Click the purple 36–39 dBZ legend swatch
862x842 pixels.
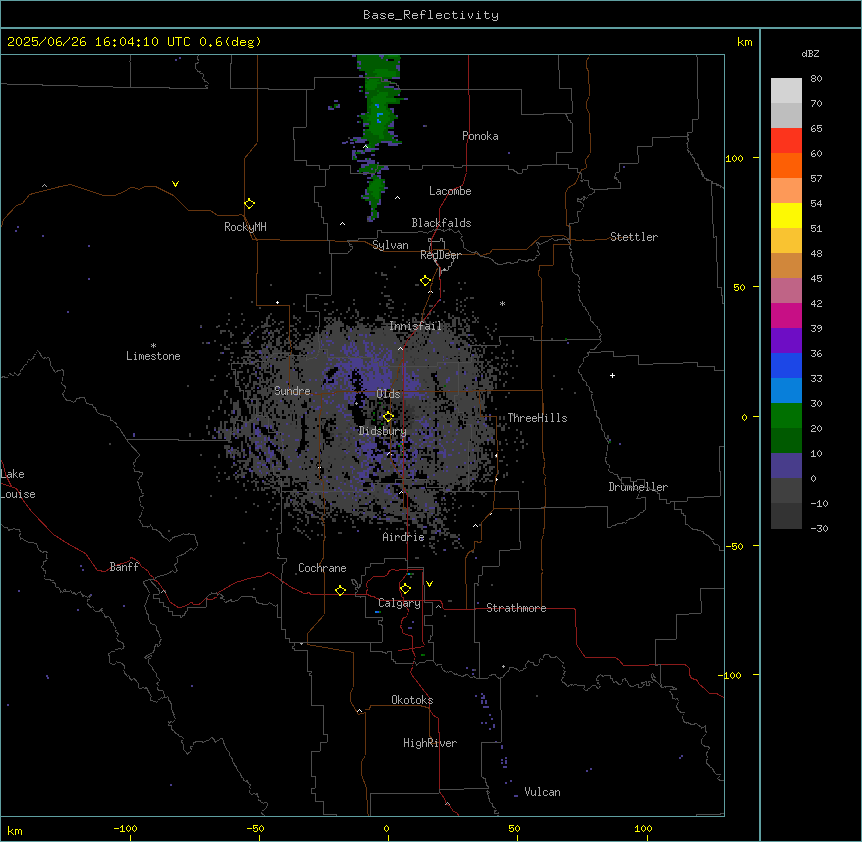tap(786, 340)
